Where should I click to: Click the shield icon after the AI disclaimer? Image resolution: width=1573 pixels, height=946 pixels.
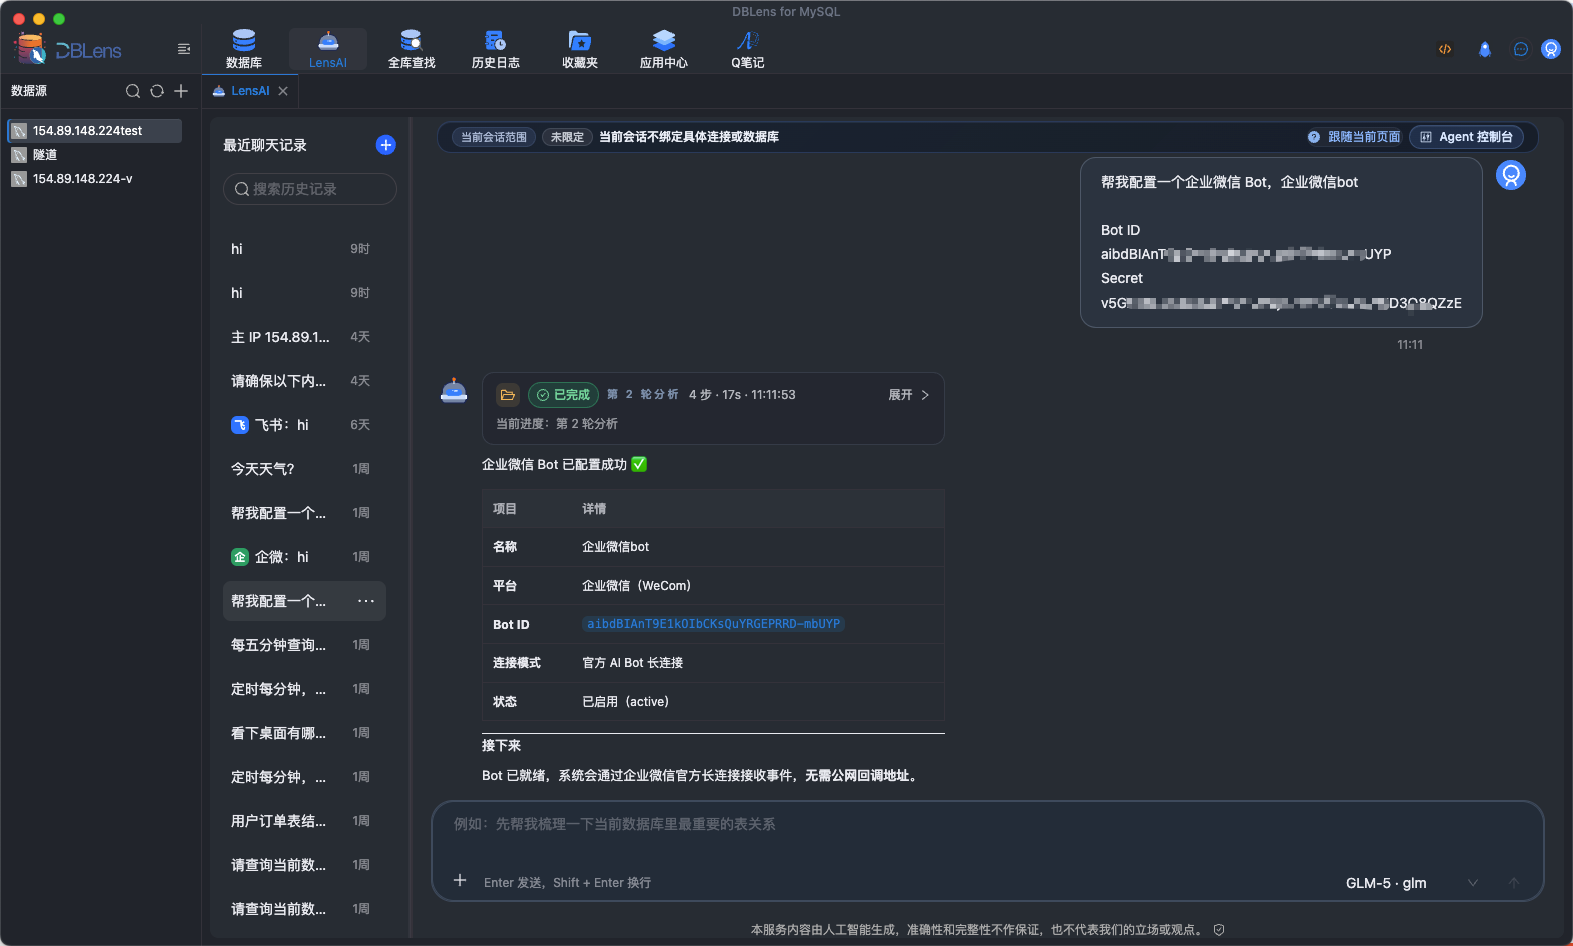click(x=1219, y=930)
